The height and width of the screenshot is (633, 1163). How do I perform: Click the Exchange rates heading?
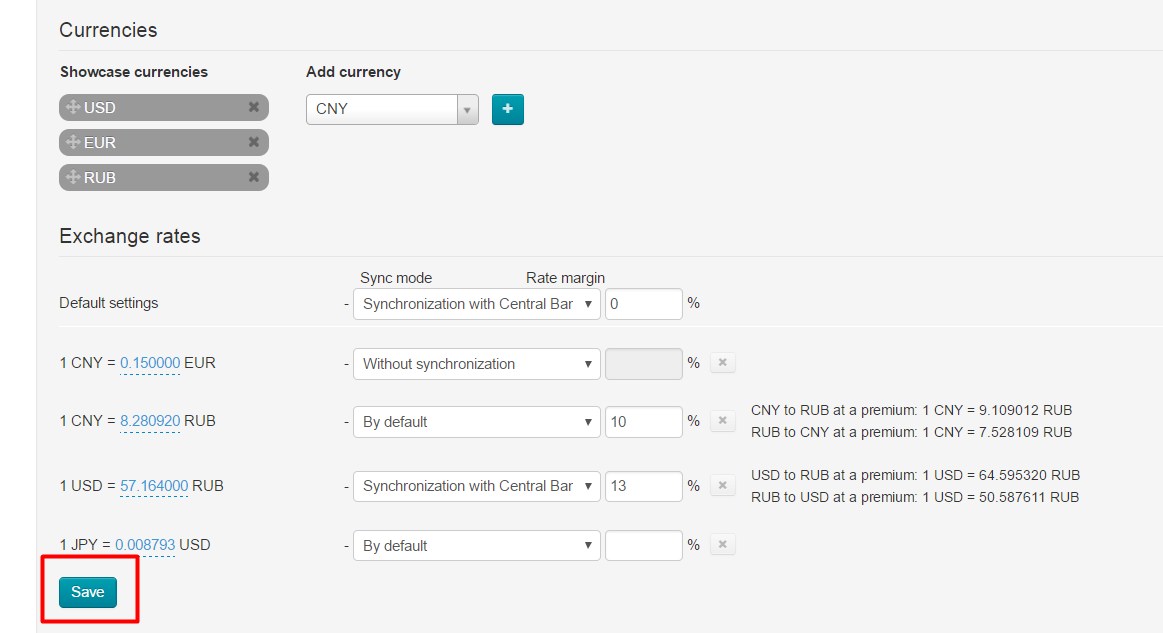click(x=130, y=236)
